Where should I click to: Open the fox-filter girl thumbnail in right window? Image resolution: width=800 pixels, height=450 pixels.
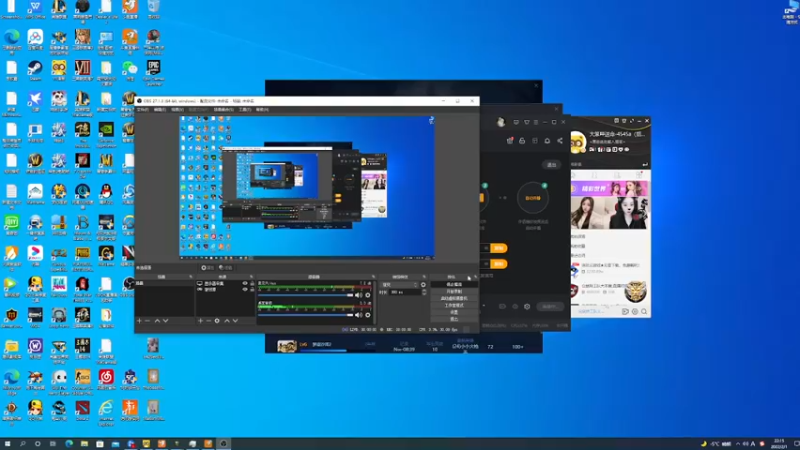pyautogui.click(x=629, y=213)
